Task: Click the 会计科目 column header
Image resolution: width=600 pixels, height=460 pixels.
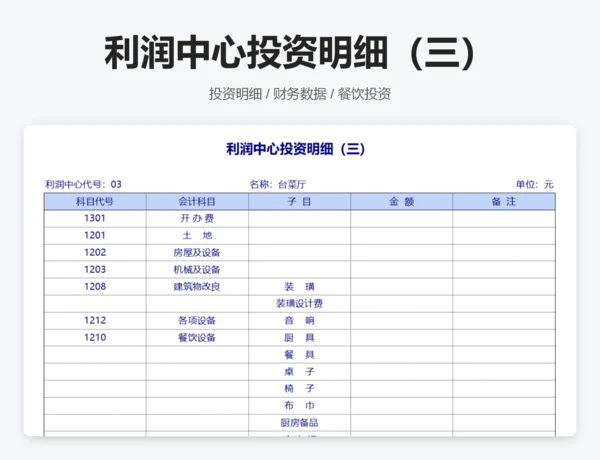Action: [197, 202]
